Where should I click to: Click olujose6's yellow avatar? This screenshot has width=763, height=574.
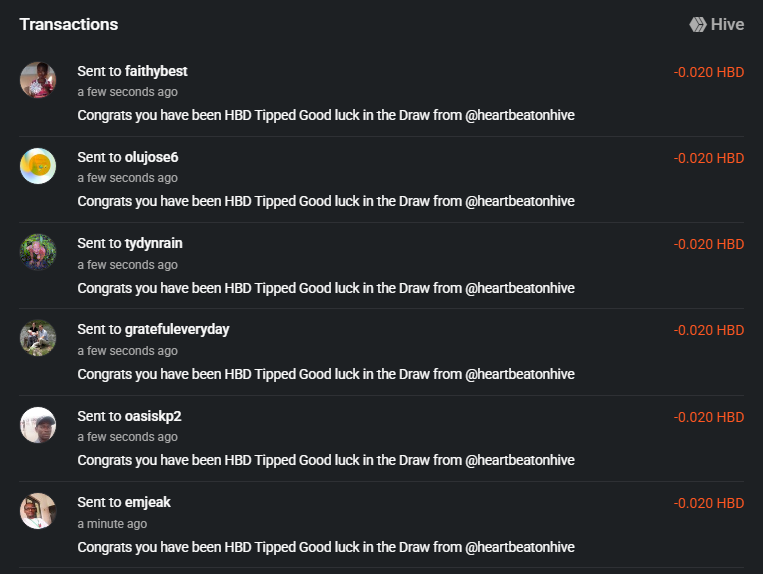[38, 166]
